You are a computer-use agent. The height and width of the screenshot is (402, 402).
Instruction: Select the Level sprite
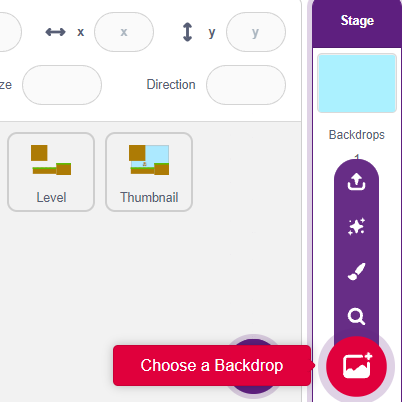(x=51, y=172)
